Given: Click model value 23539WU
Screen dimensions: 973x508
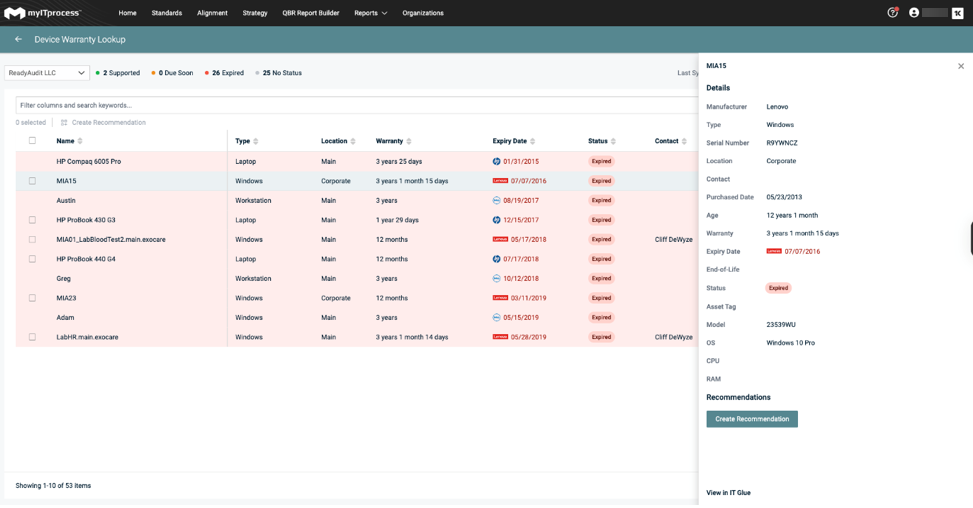Looking at the screenshot, I should (x=781, y=324).
